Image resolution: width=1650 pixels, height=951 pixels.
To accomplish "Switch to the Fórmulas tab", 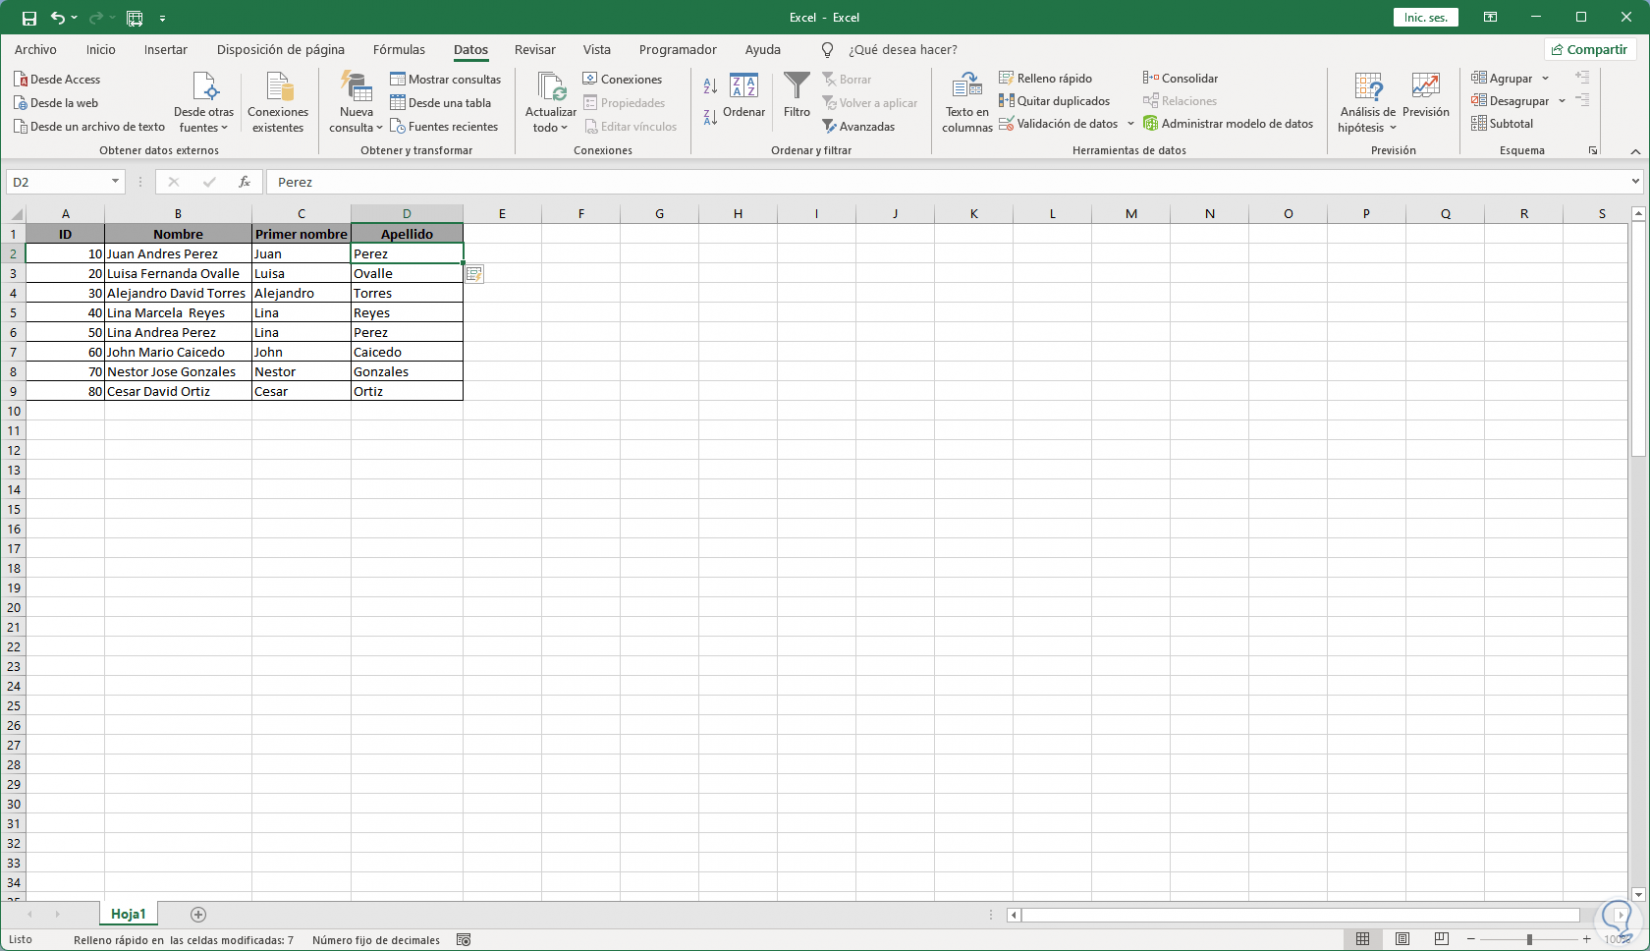I will [399, 50].
